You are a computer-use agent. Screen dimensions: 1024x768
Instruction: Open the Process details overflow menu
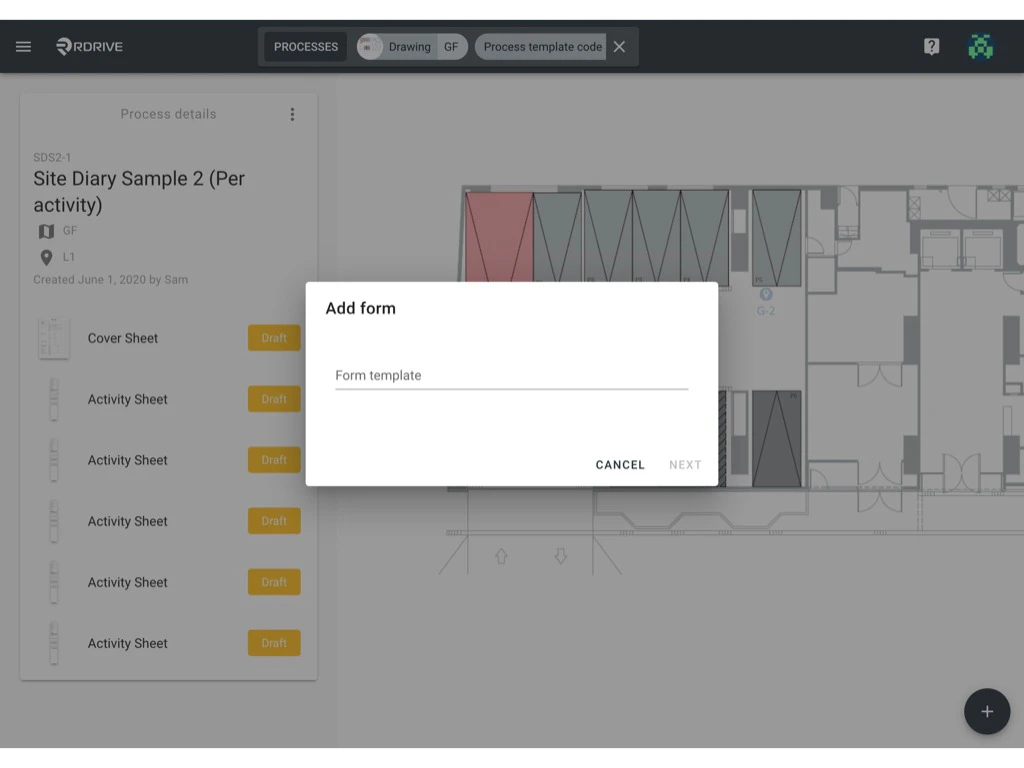(x=292, y=114)
